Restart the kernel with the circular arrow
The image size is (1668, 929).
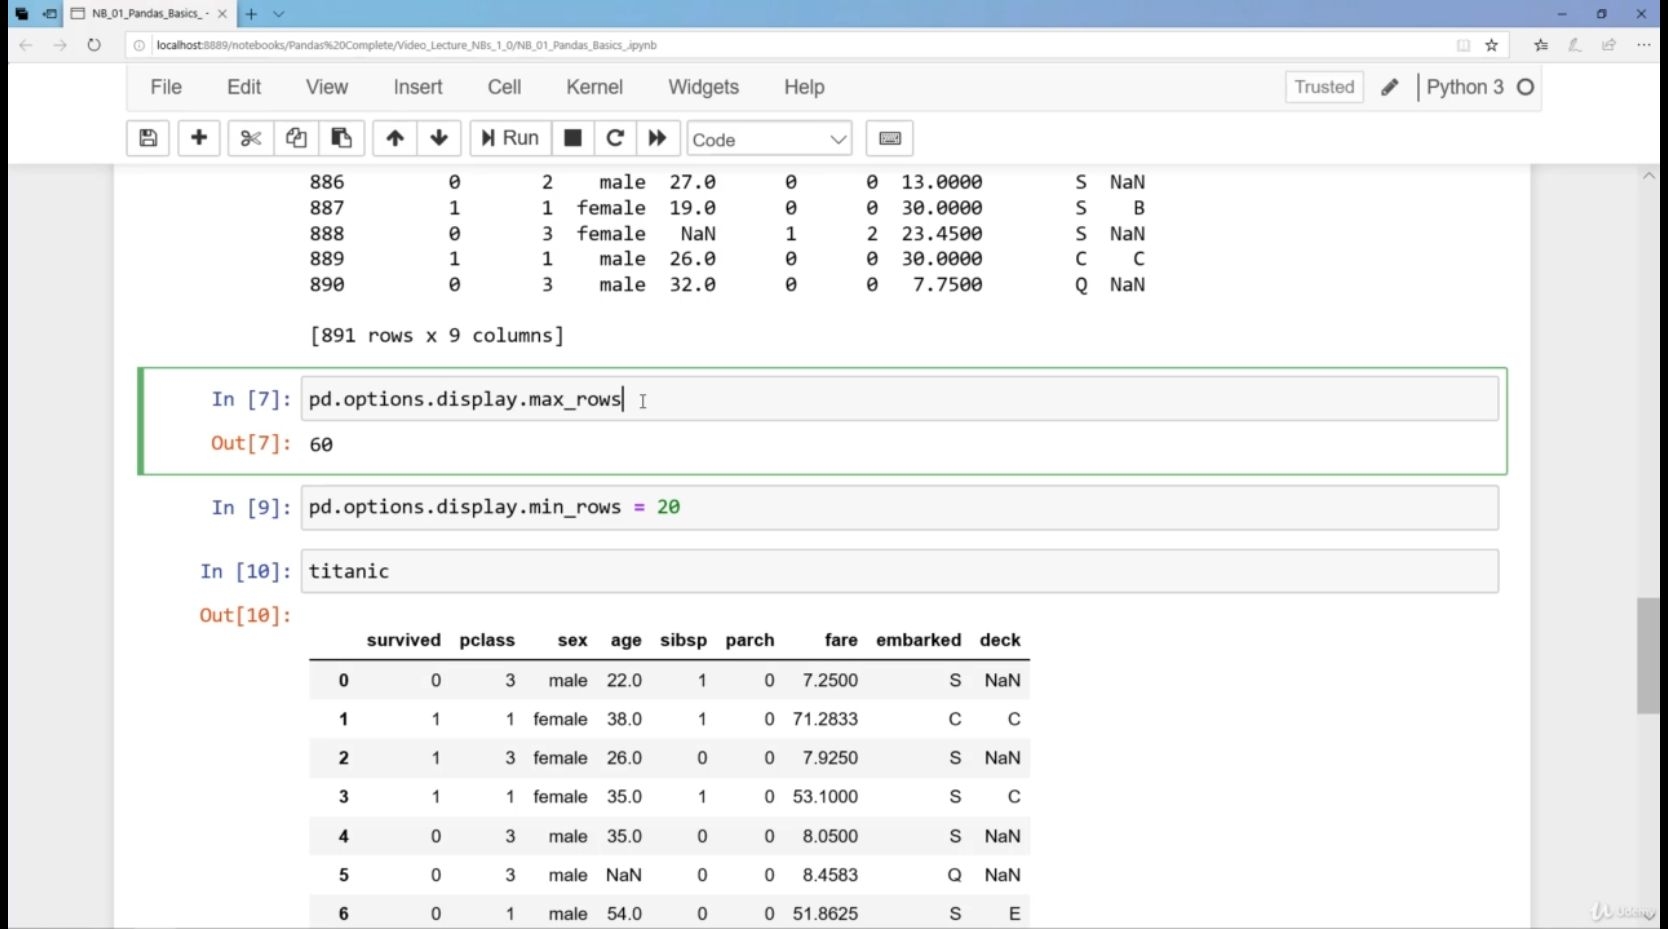coord(615,138)
